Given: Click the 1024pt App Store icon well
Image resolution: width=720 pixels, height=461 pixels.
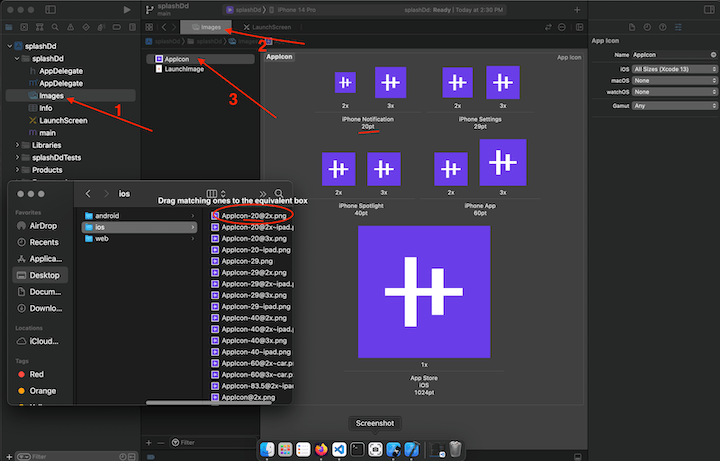Looking at the screenshot, I should tap(423, 290).
